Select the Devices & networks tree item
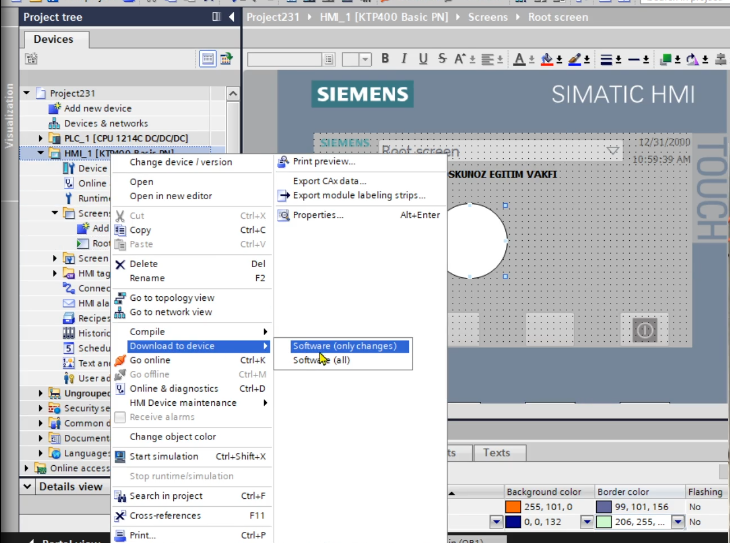This screenshot has height=543, width=730. [x=106, y=123]
